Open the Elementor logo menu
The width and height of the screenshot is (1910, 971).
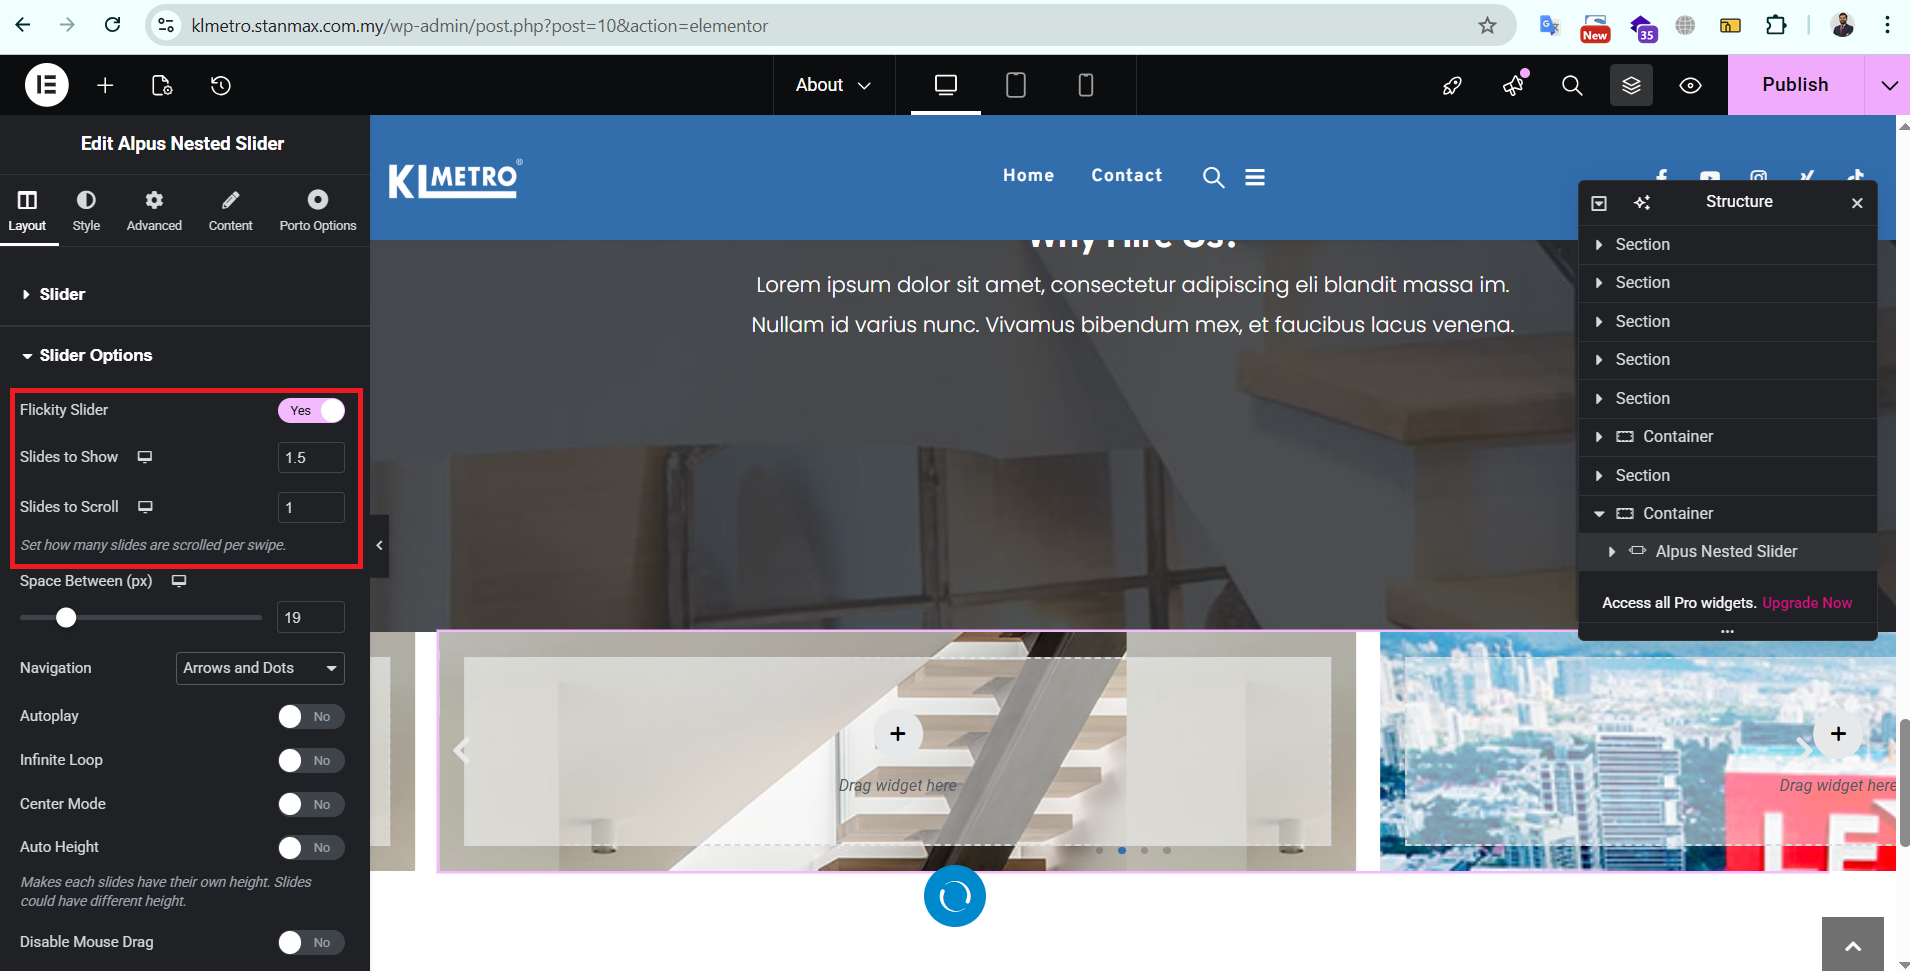pos(47,85)
